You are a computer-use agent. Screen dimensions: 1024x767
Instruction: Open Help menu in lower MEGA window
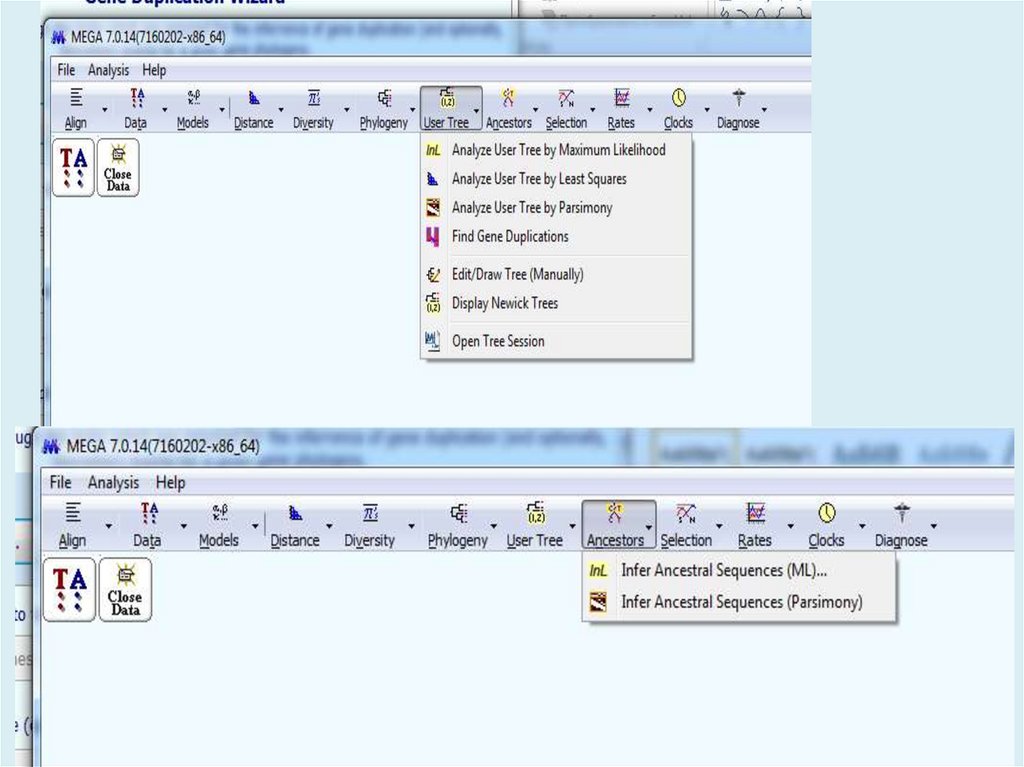coord(170,482)
